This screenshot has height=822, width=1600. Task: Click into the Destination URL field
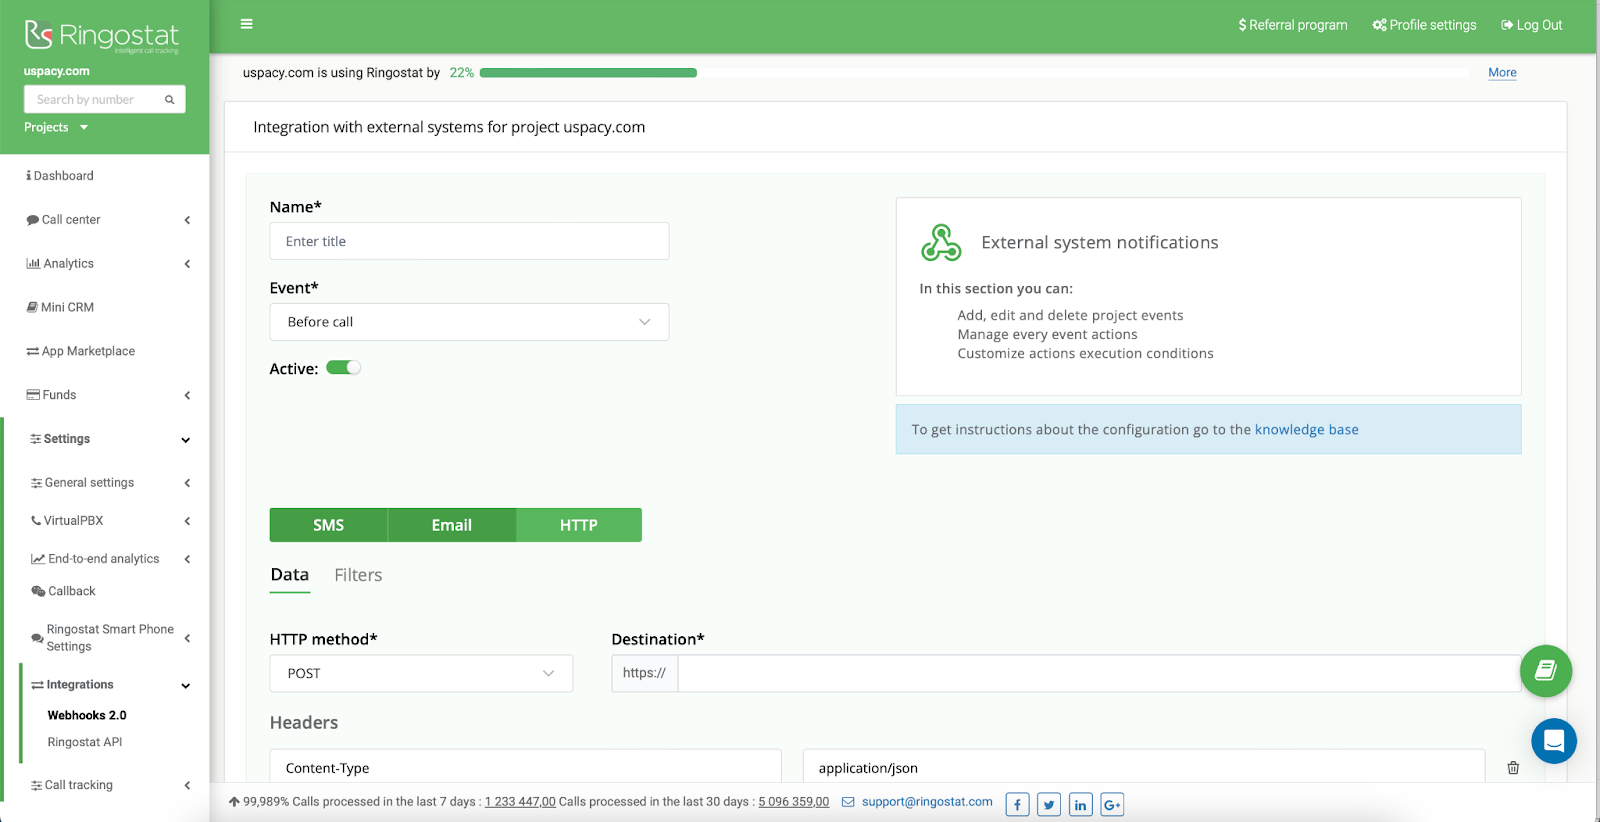[1099, 674]
